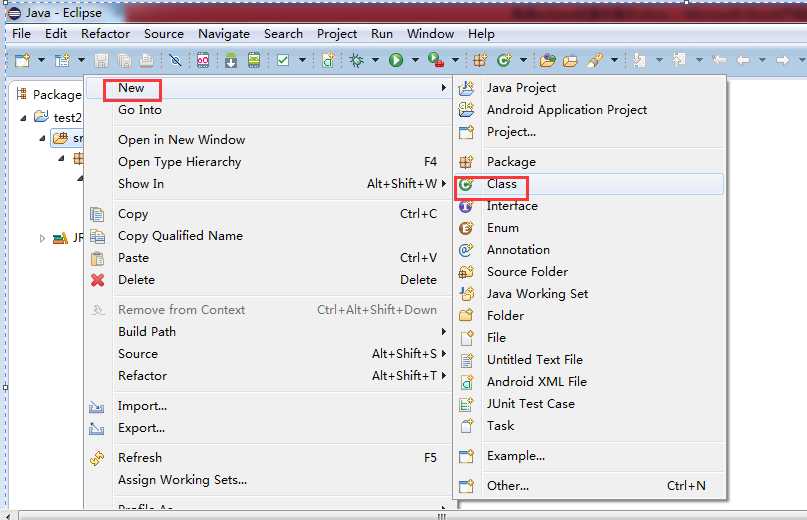Open the Project menu
Screen dimensions: 807x520
[337, 33]
